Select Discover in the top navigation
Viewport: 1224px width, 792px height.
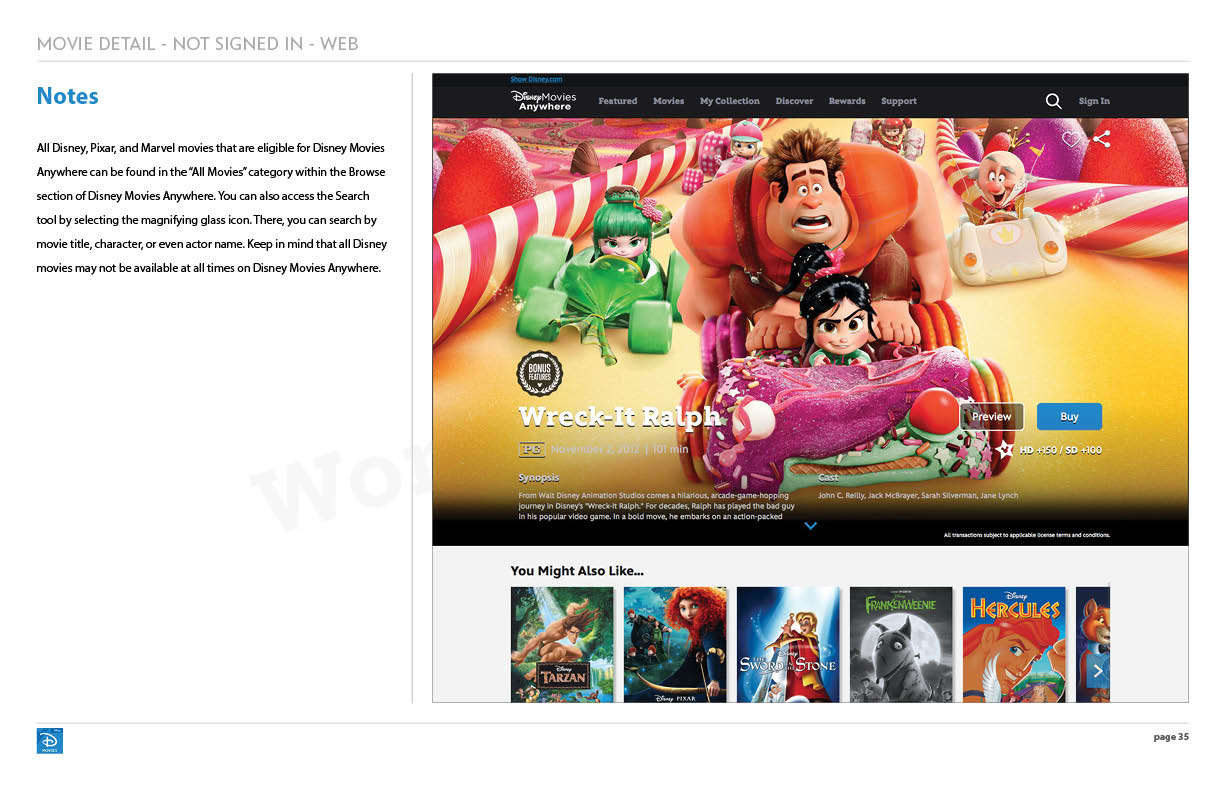794,101
